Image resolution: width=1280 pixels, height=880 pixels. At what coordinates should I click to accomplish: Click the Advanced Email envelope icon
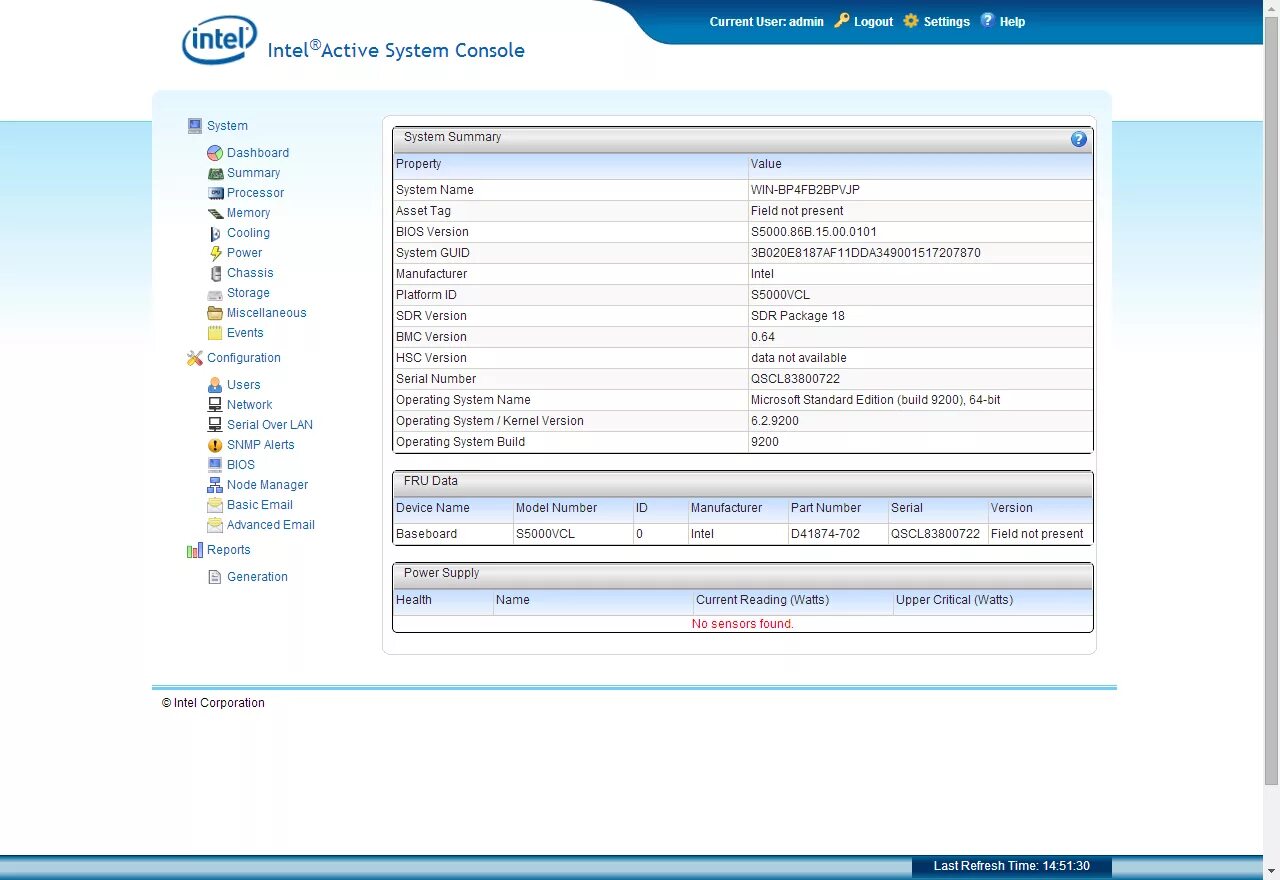(x=215, y=525)
